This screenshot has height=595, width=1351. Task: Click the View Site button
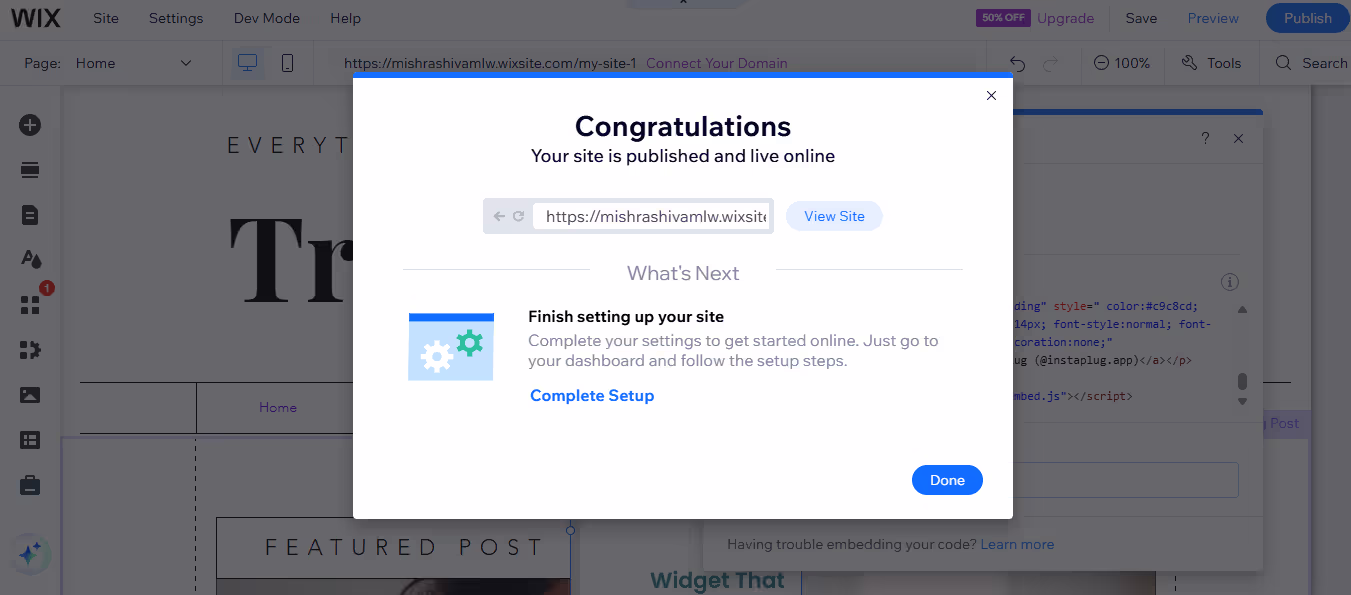(834, 216)
